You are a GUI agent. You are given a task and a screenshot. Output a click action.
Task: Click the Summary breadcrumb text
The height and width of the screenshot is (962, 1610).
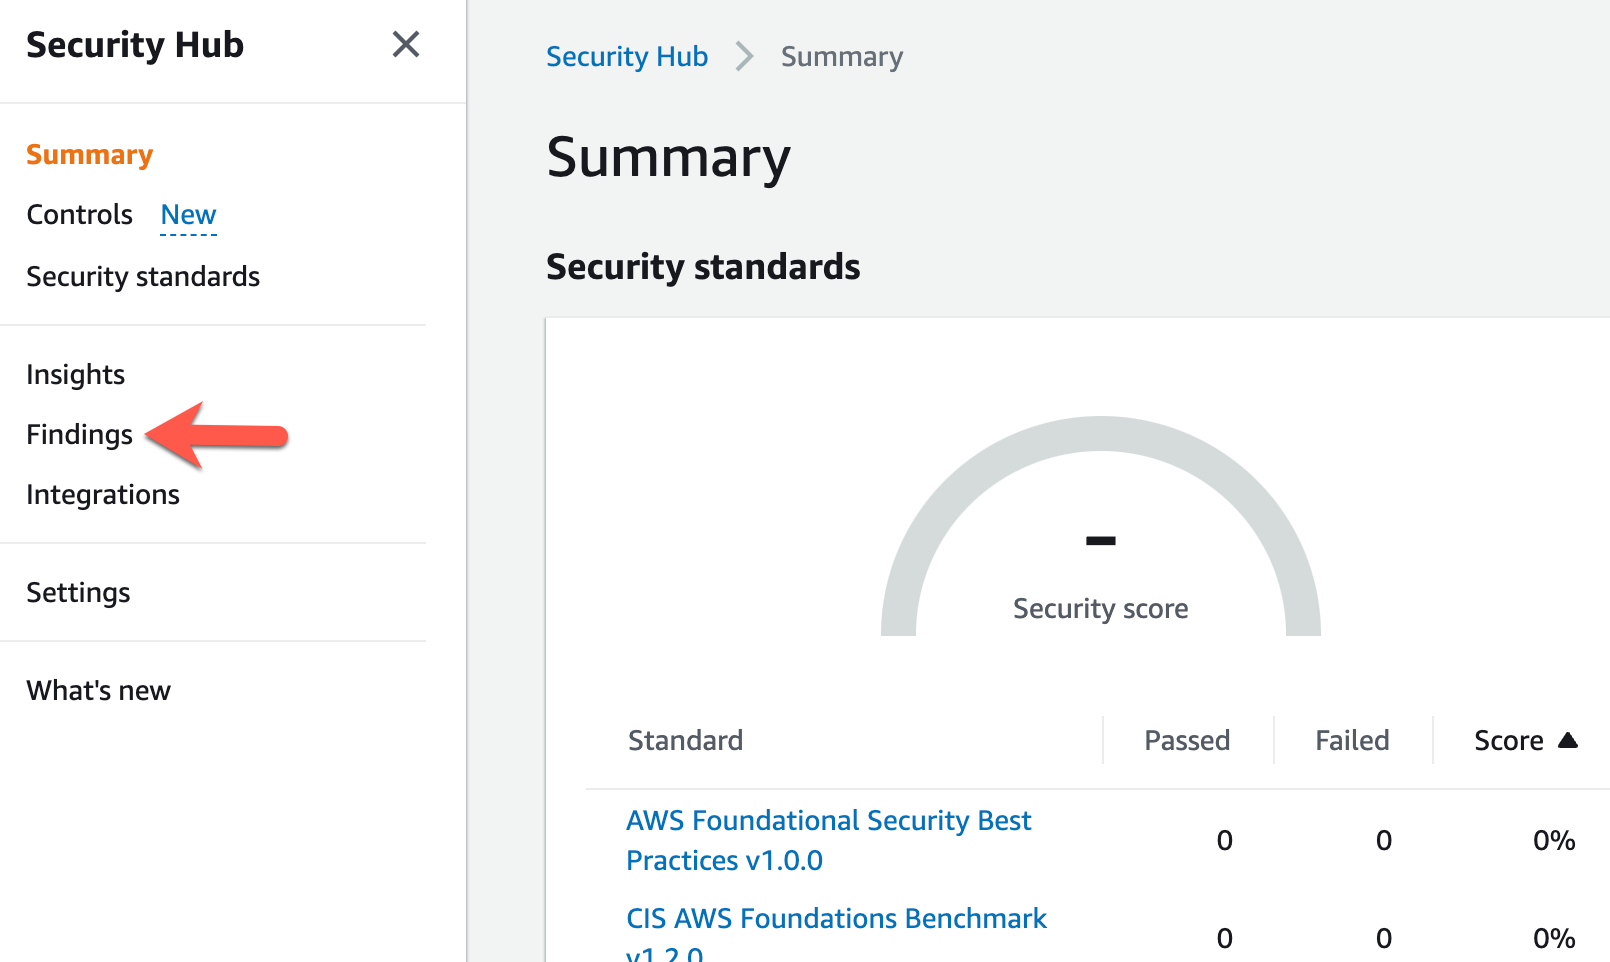(842, 57)
